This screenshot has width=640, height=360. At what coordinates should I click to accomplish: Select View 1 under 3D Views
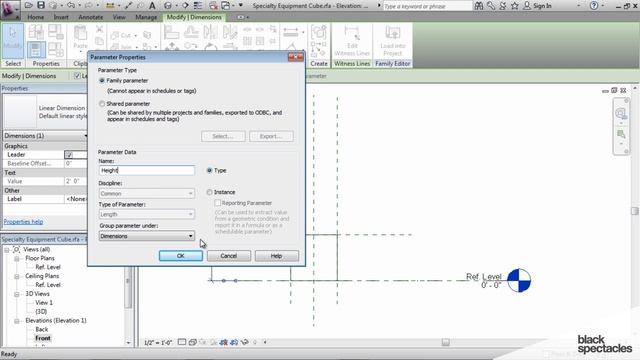point(44,303)
